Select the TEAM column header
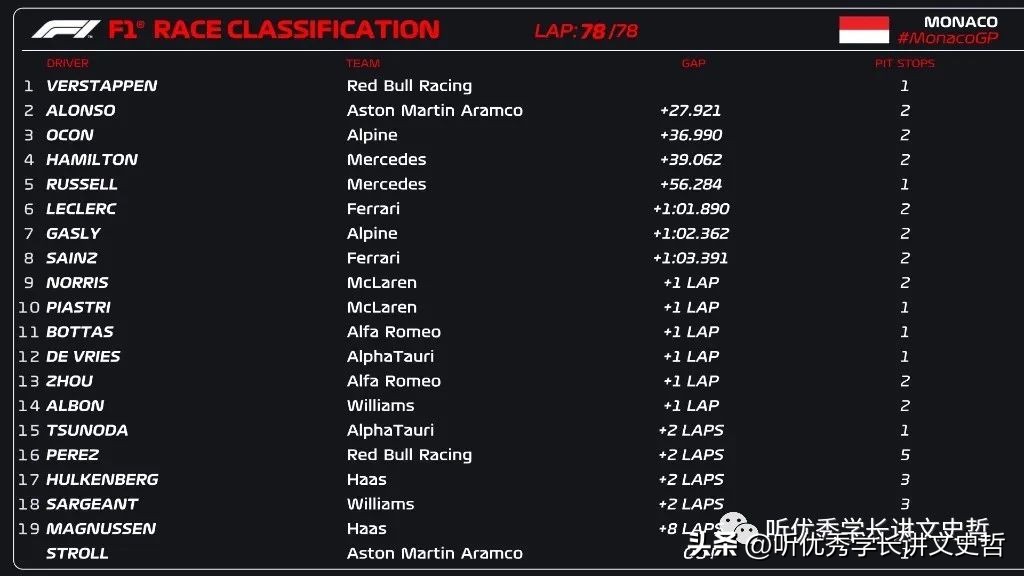 pos(363,63)
